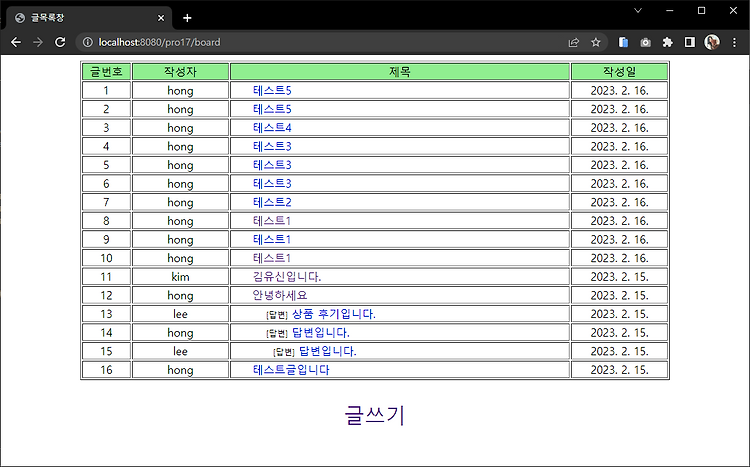Close the 글목록창 tab
The height and width of the screenshot is (467, 750).
point(161,18)
